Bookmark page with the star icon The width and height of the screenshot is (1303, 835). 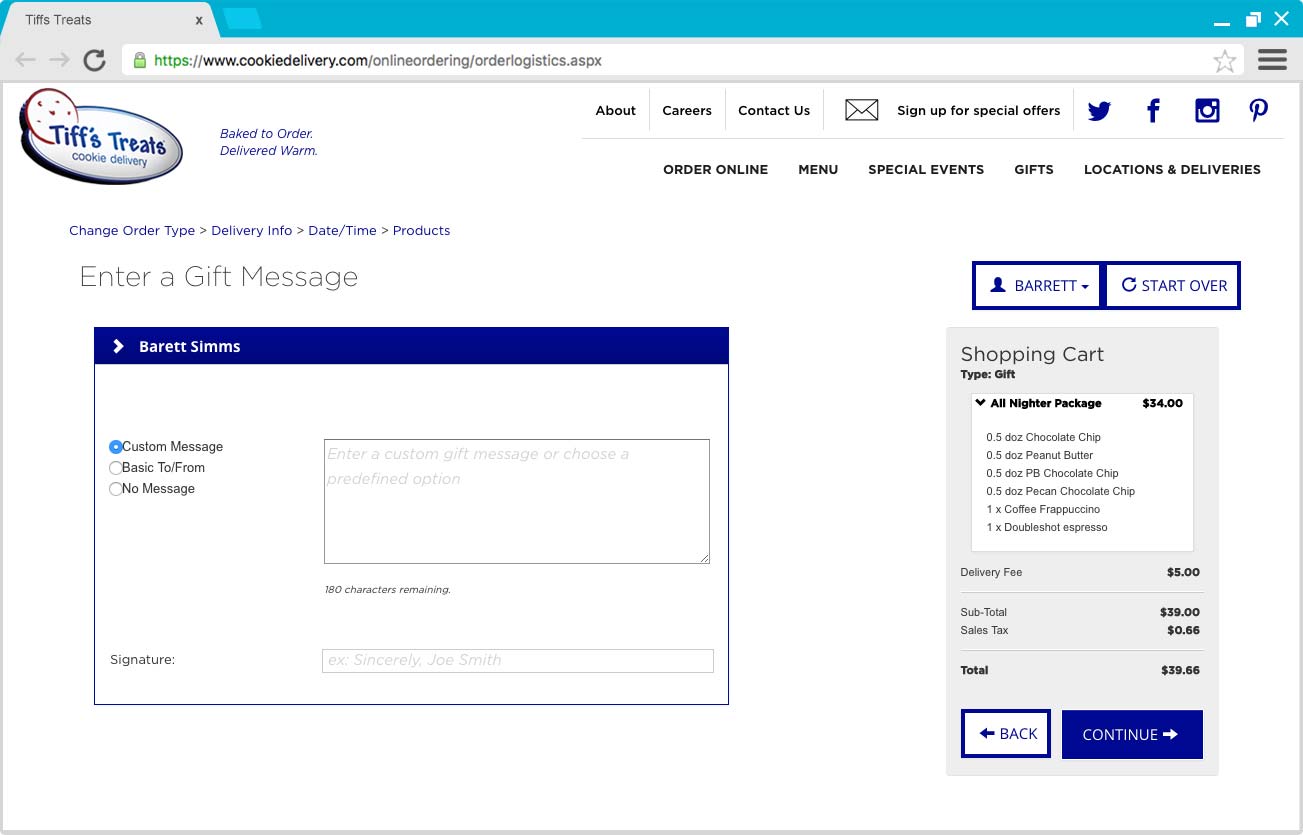[x=1224, y=61]
